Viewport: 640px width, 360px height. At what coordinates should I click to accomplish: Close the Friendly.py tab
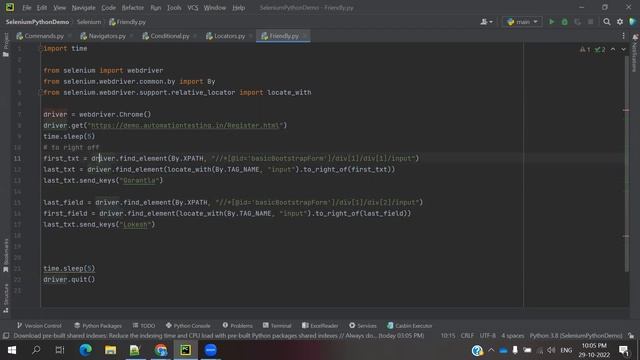coord(305,36)
